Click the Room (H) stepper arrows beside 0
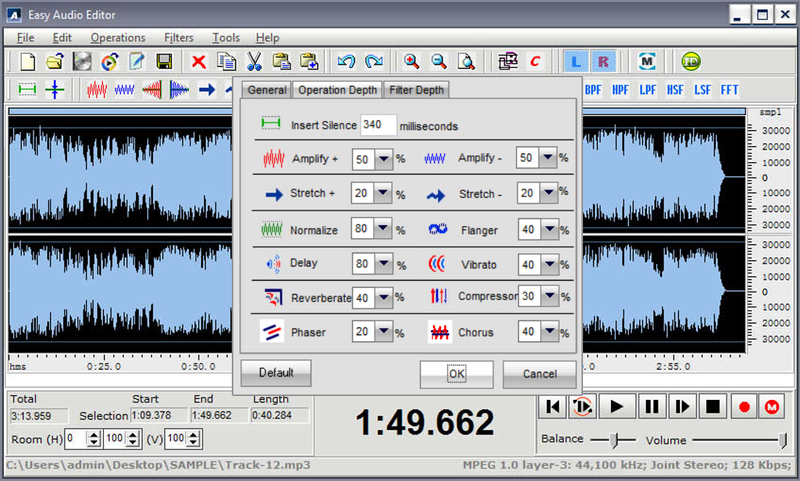The image size is (800, 481). click(93, 438)
